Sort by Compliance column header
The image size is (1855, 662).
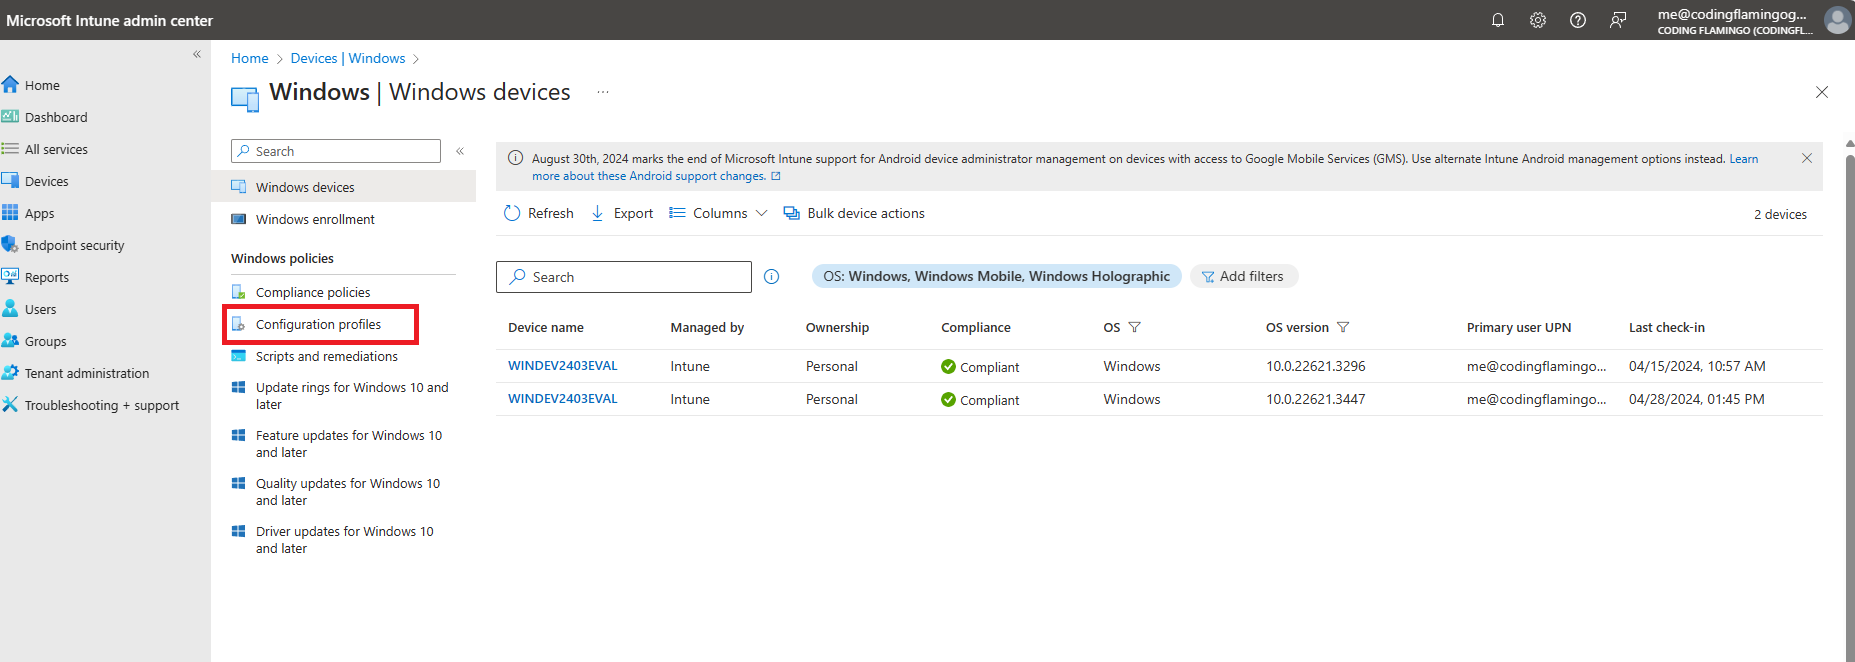click(976, 327)
